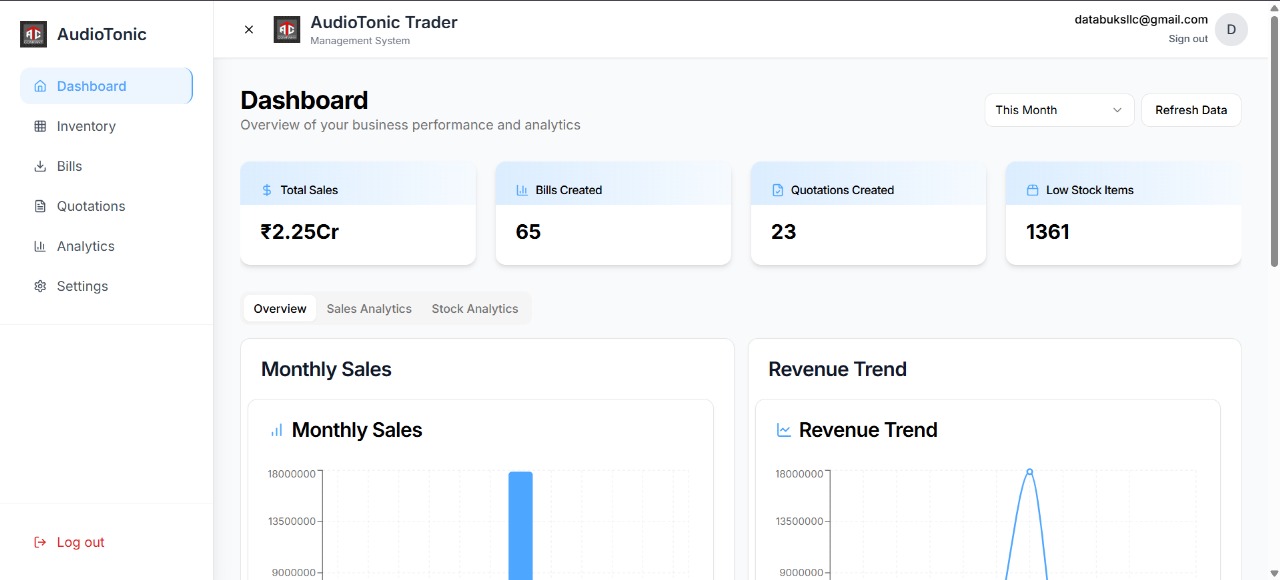Screen dimensions: 1280x580
Task: Click the Inventory grid icon
Action: point(40,126)
